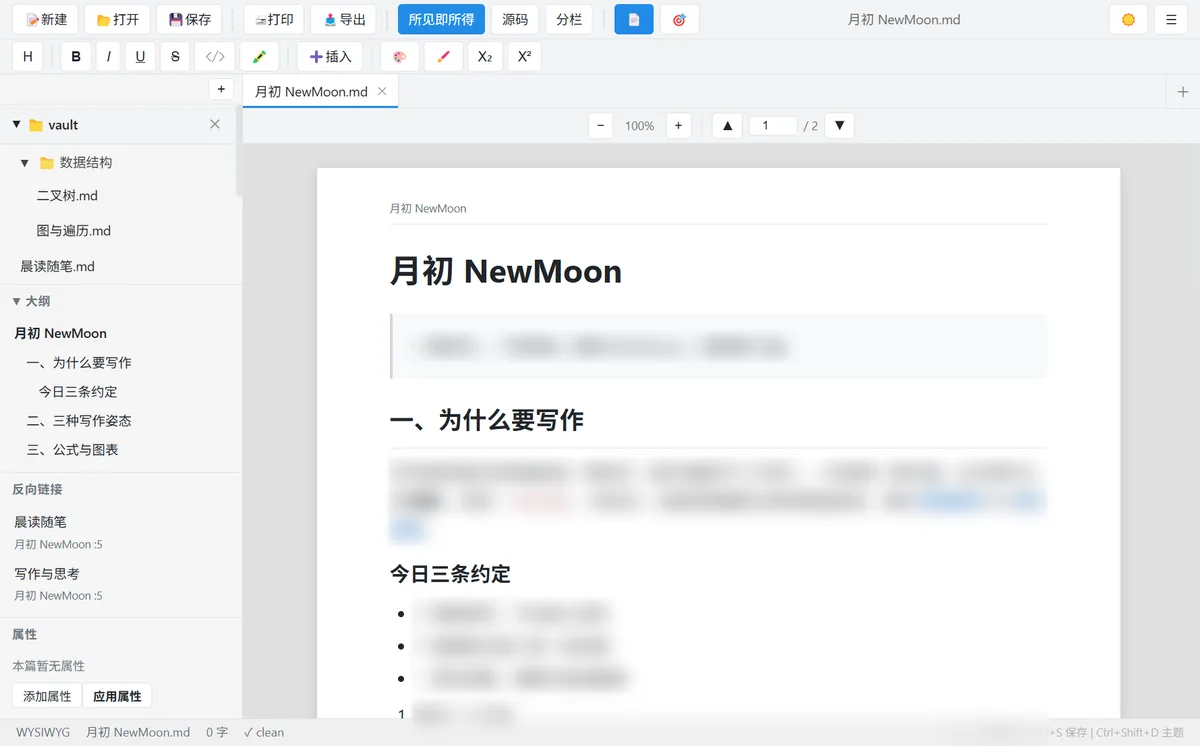Click the paintbrush background color icon

click(x=443, y=56)
